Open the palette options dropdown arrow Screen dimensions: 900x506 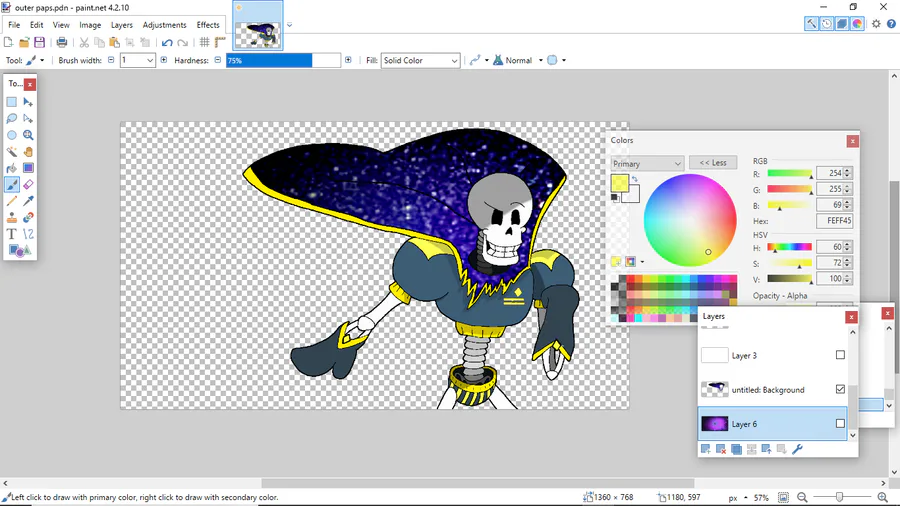tap(642, 262)
